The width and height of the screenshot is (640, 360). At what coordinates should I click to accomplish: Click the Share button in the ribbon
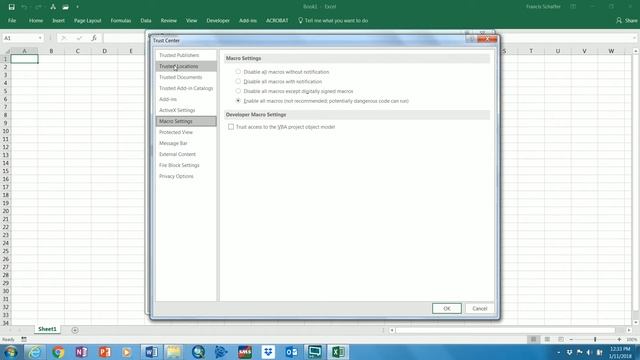[x=627, y=20]
